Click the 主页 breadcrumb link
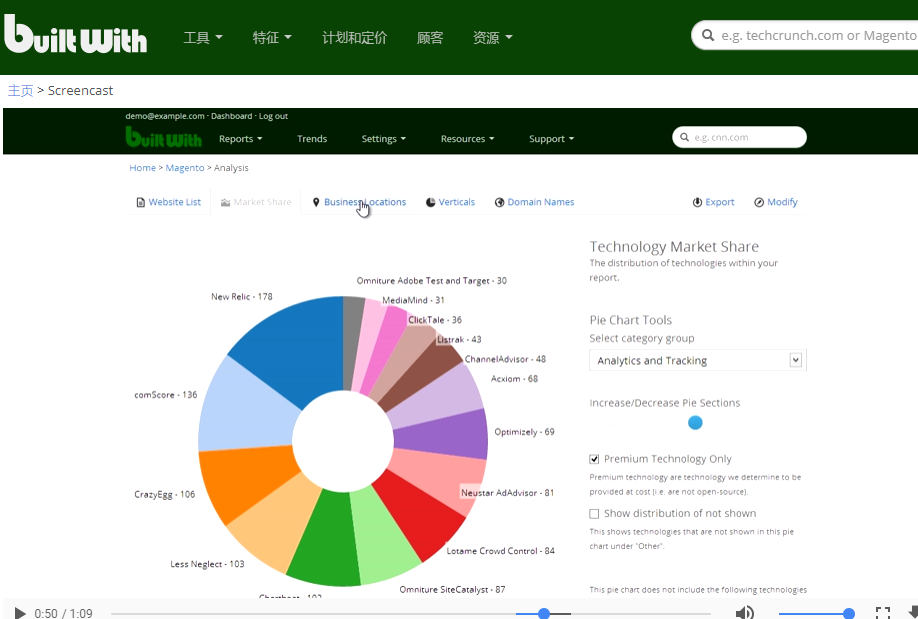This screenshot has width=918, height=619. pyautogui.click(x=20, y=91)
